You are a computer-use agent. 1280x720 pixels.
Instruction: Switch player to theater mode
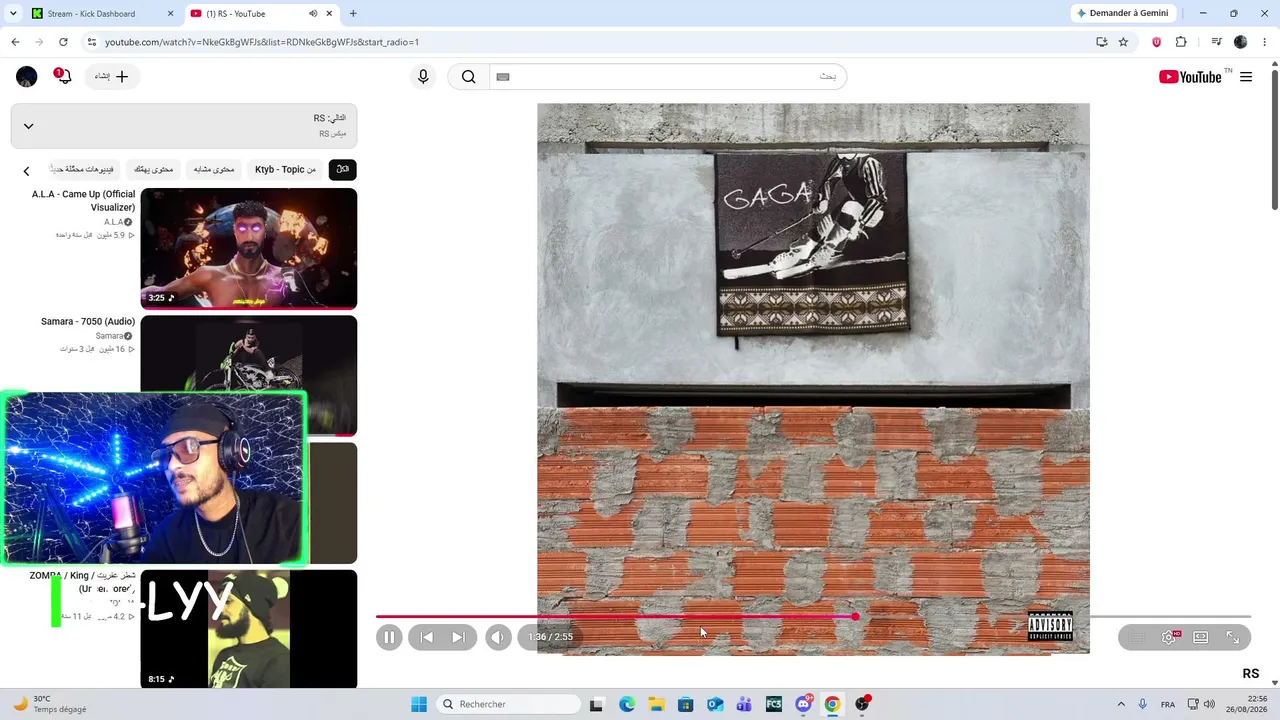pyautogui.click(x=1201, y=637)
